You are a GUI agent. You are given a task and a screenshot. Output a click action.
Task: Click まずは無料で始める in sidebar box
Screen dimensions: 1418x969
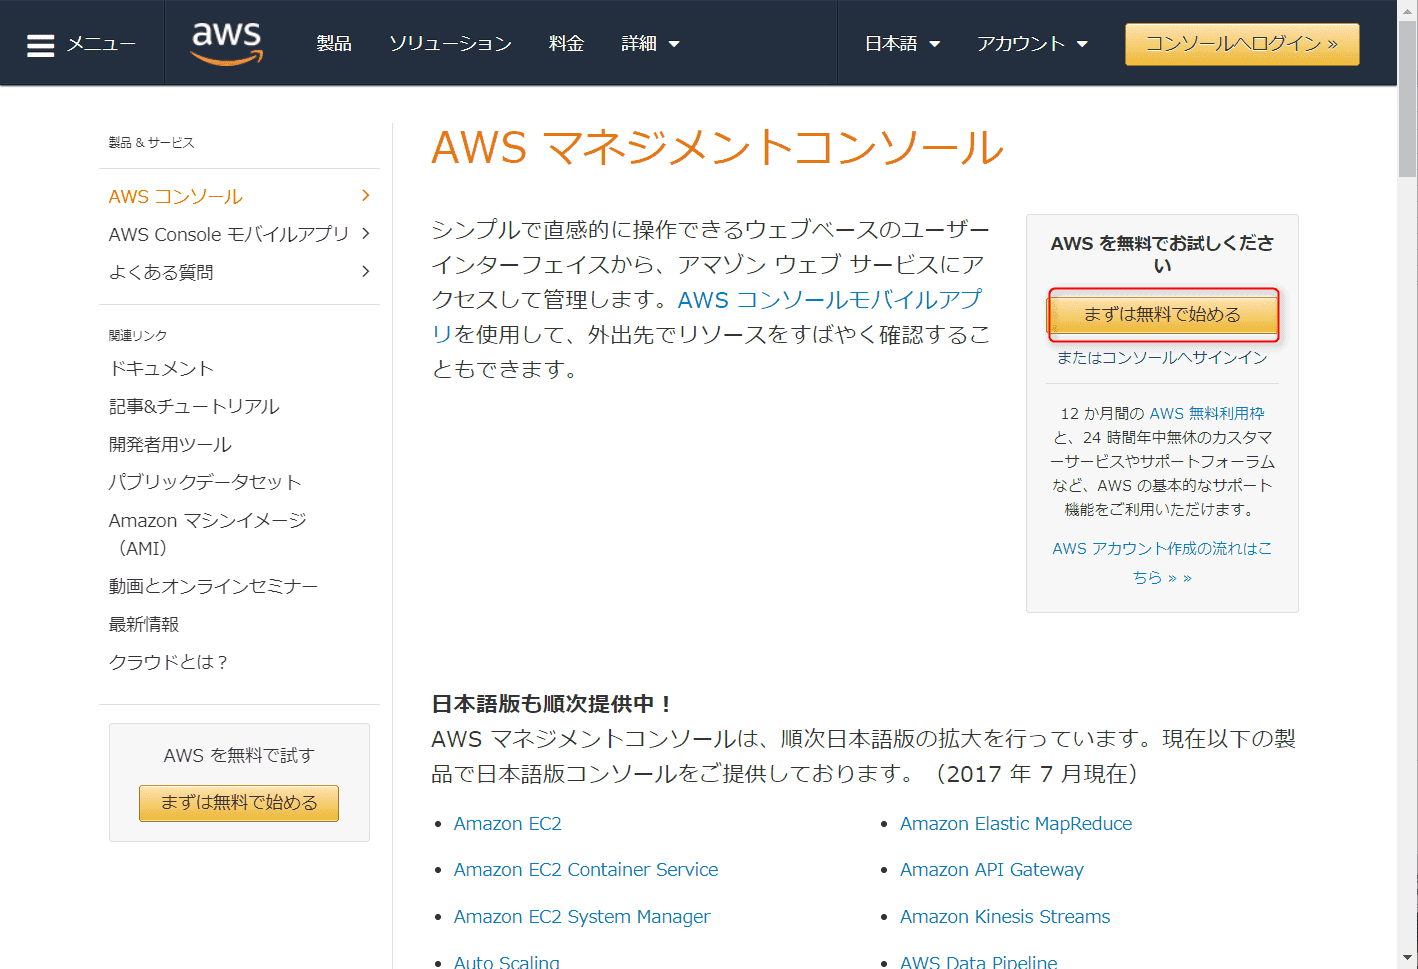(239, 803)
